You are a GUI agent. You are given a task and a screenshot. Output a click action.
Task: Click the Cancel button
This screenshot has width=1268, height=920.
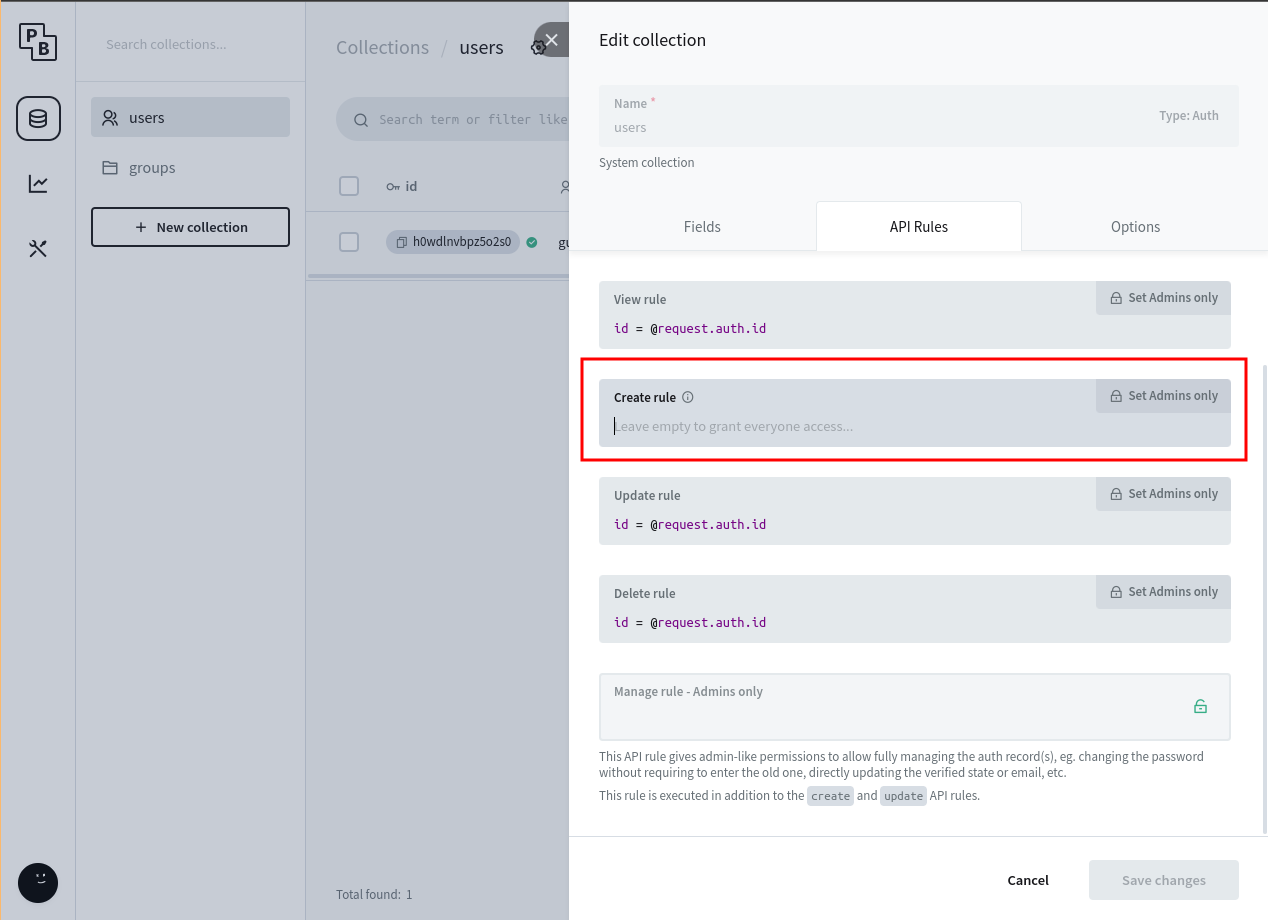1028,880
